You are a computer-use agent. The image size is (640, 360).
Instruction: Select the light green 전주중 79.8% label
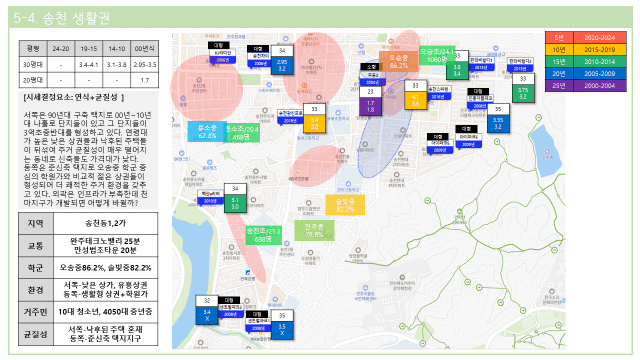[x=314, y=231]
